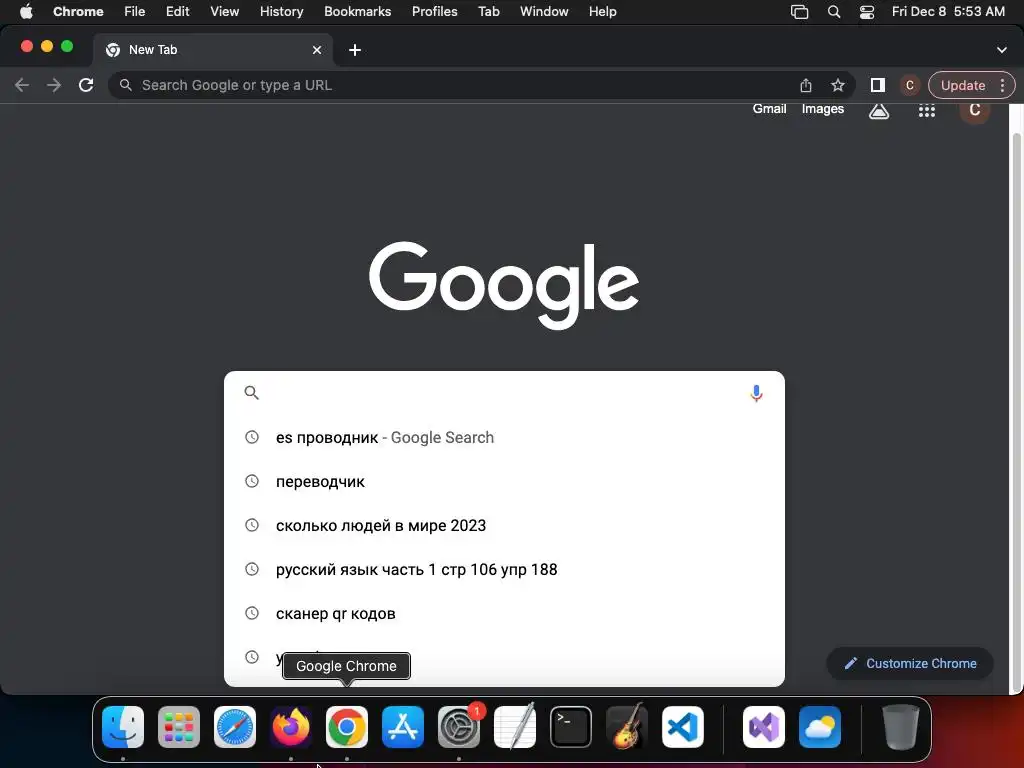Open the Tab menu
Viewport: 1024px width, 768px height.
click(488, 11)
